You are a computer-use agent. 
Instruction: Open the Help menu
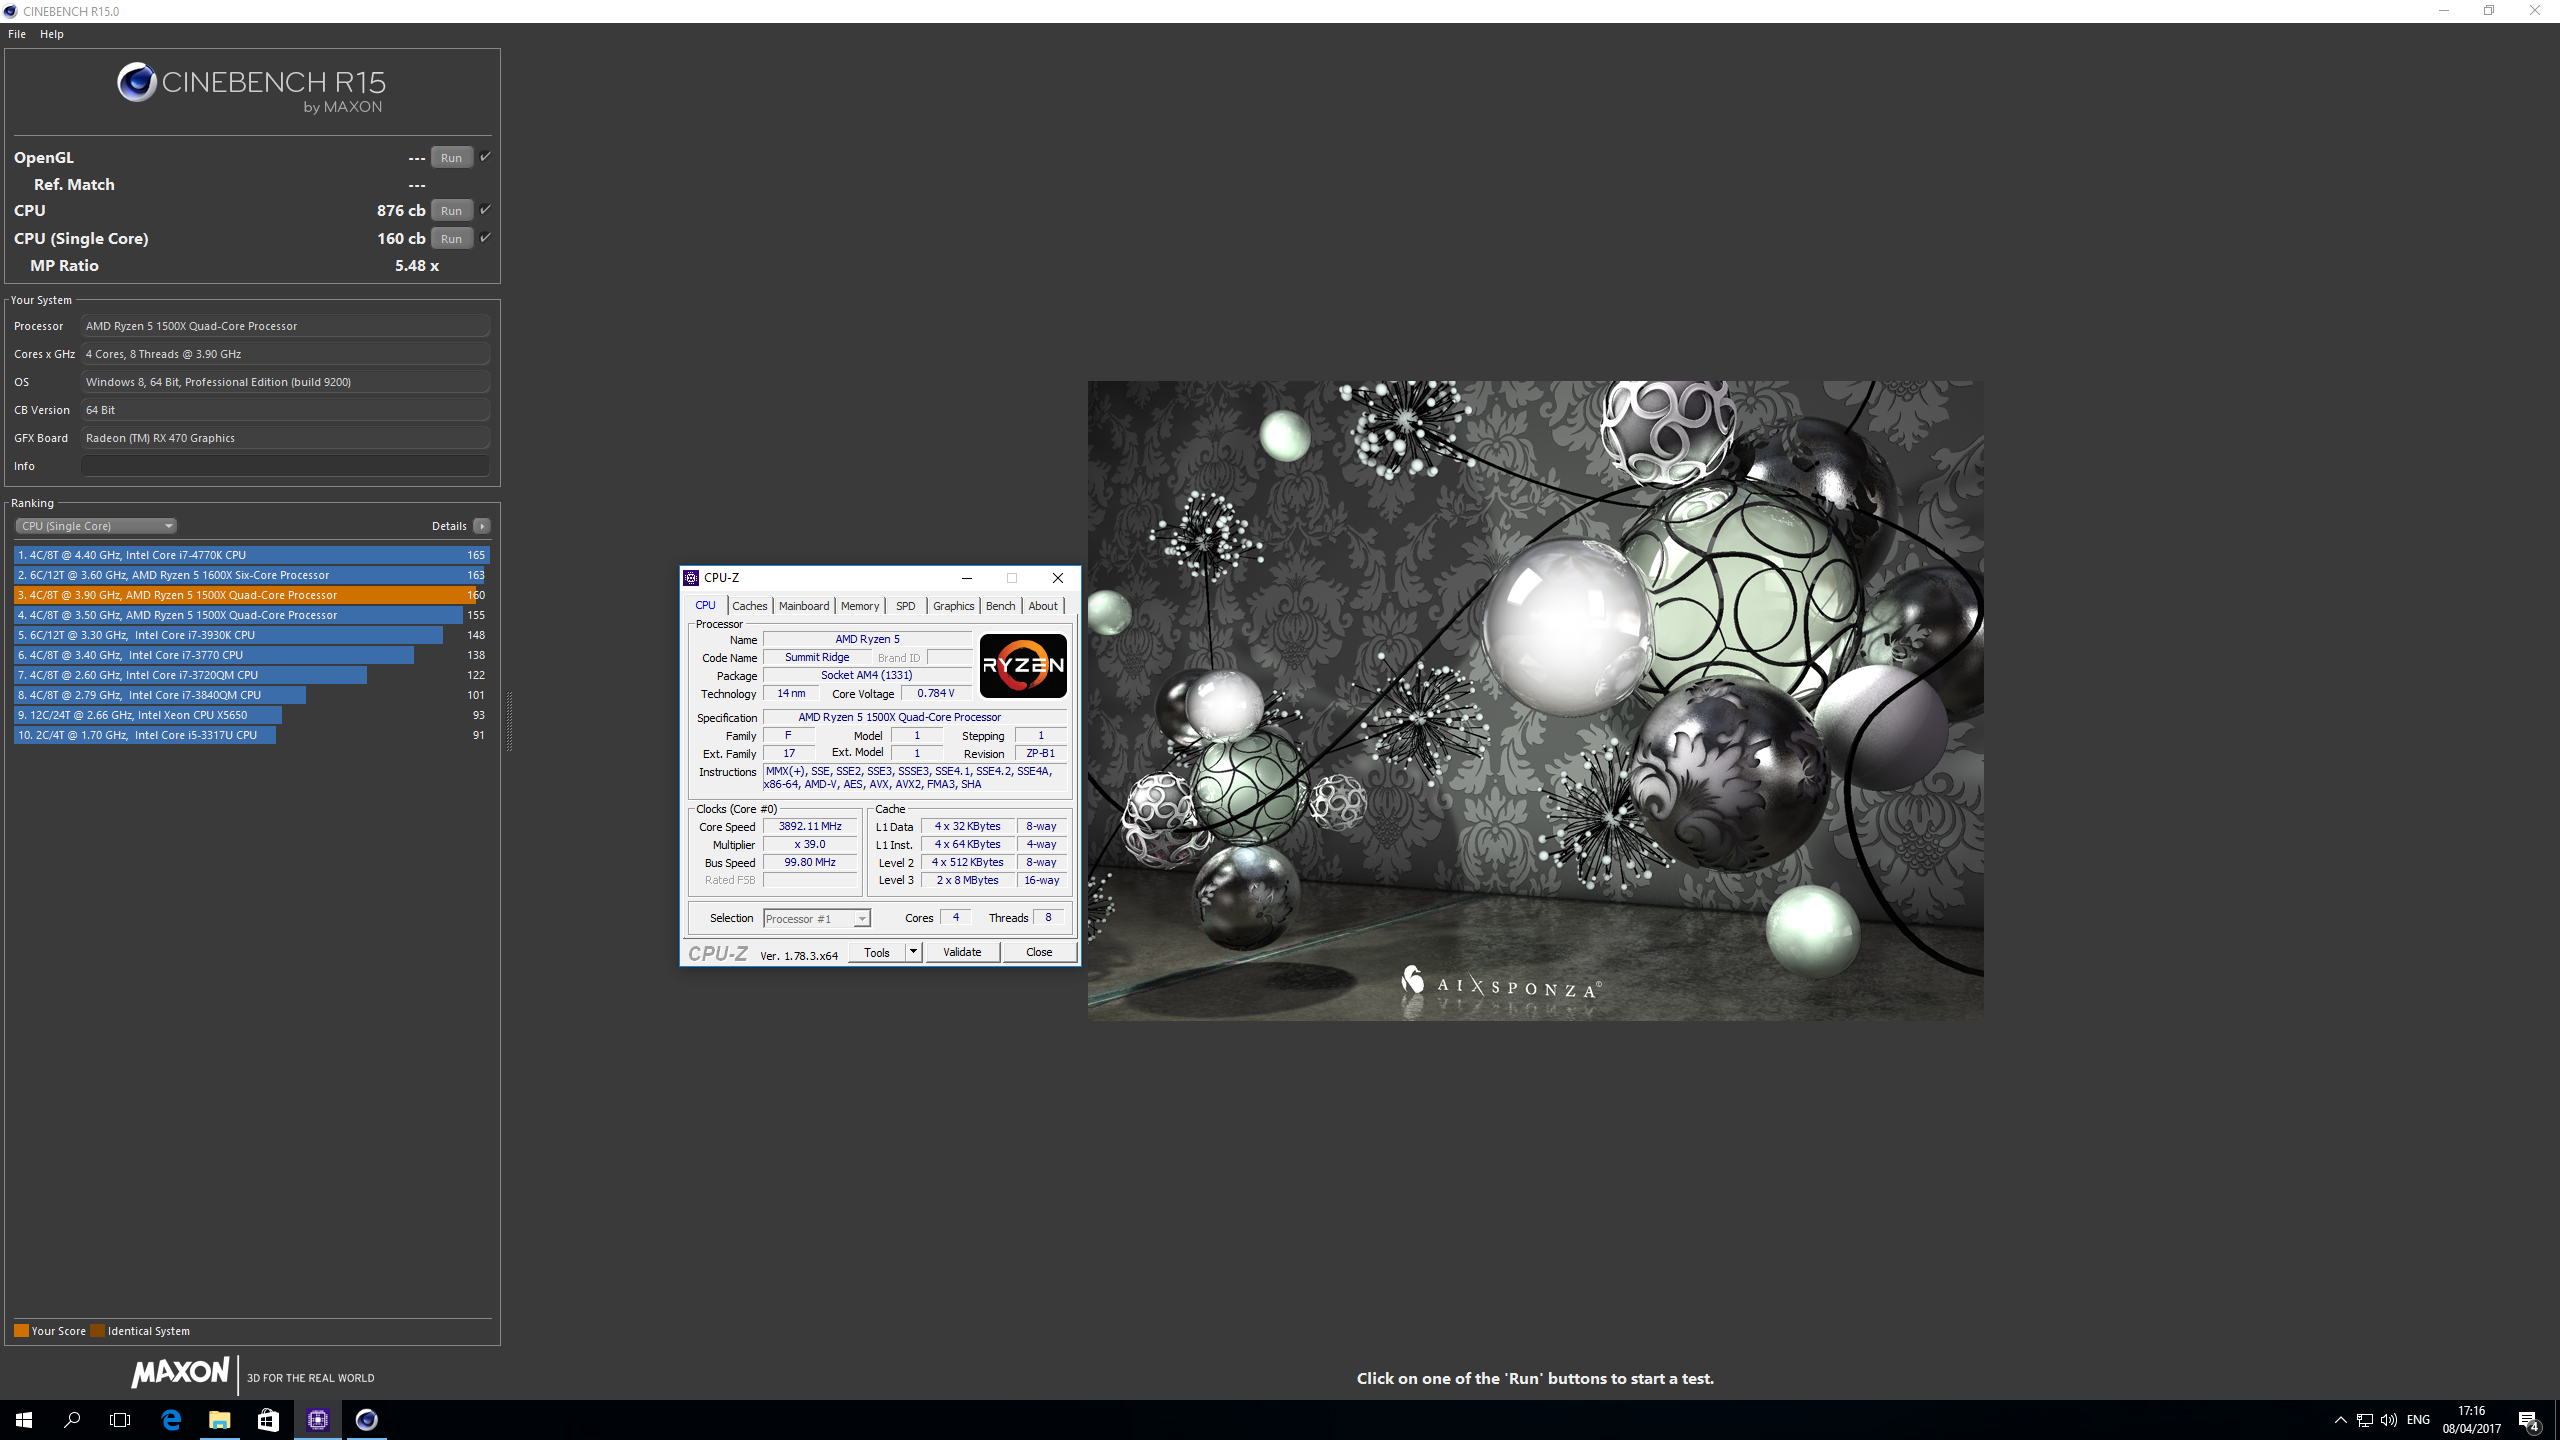pyautogui.click(x=52, y=34)
